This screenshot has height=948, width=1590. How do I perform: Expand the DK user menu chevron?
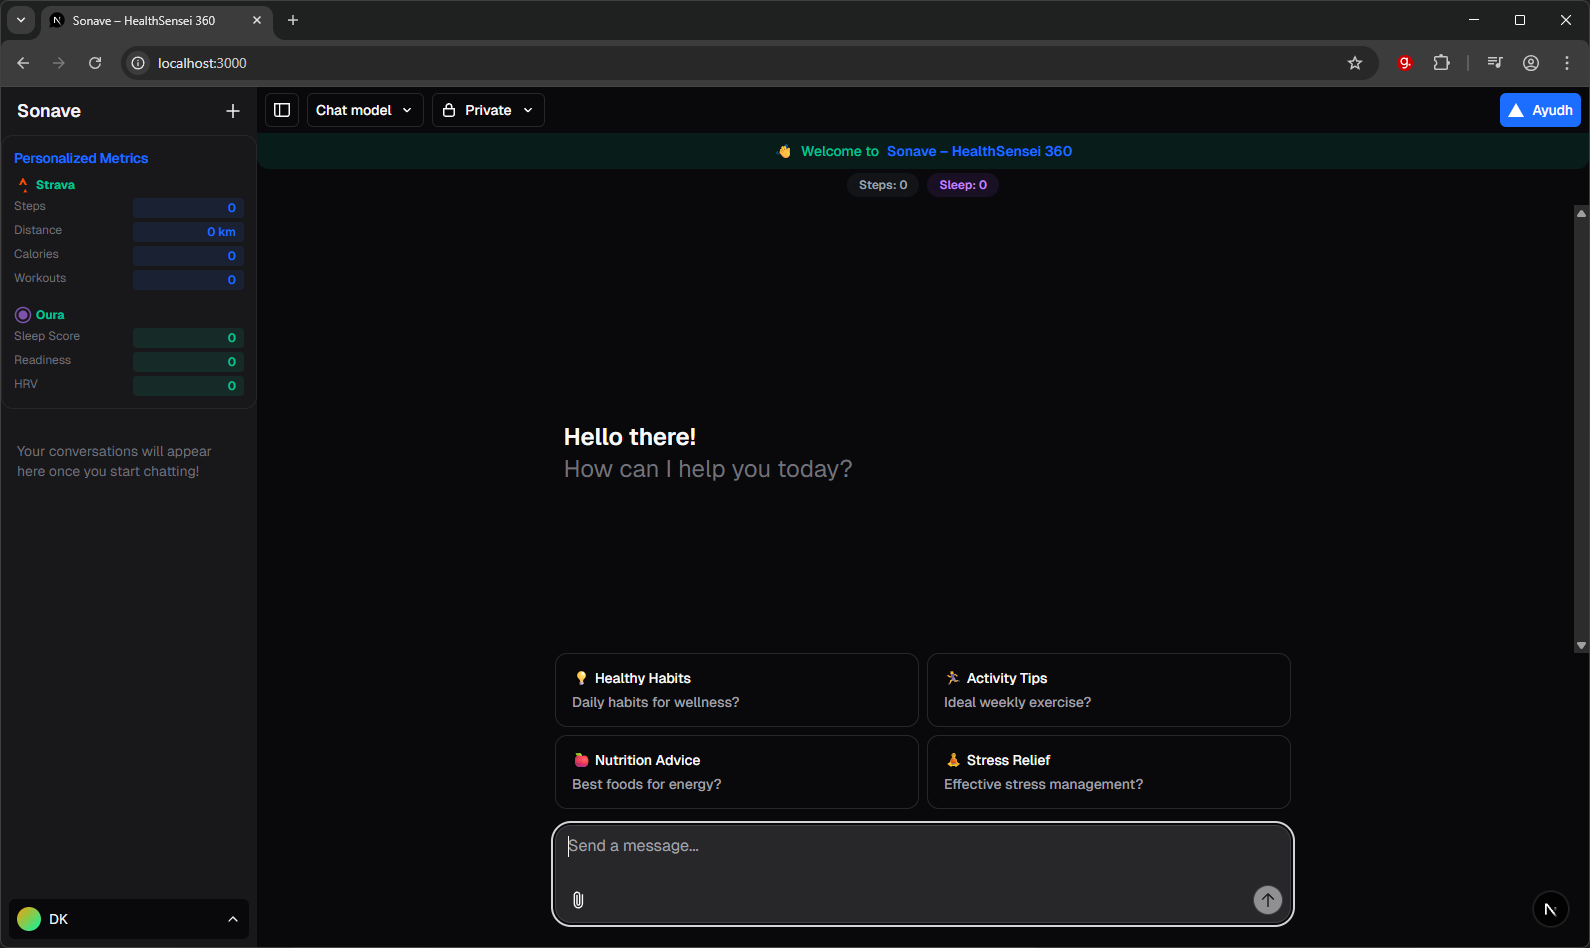pos(233,919)
